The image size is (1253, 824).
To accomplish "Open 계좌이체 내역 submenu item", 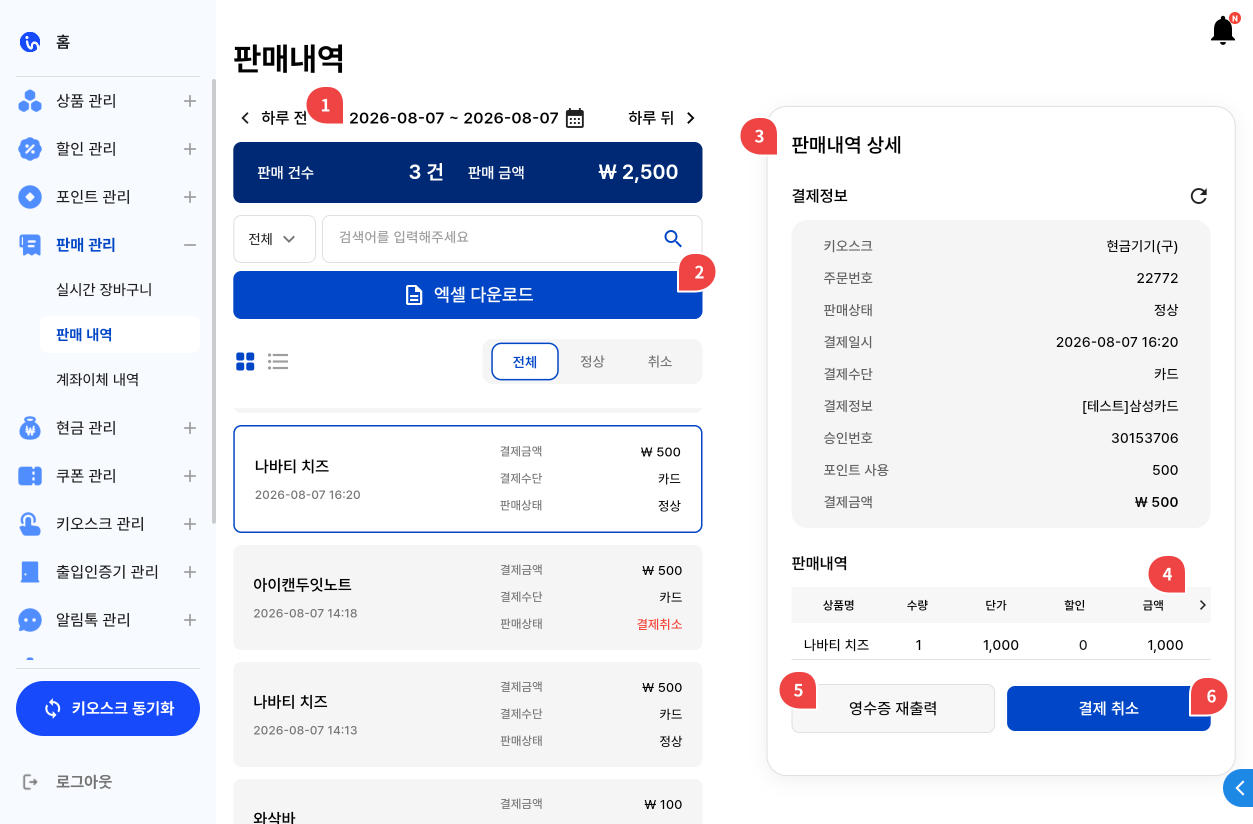I will coord(97,379).
